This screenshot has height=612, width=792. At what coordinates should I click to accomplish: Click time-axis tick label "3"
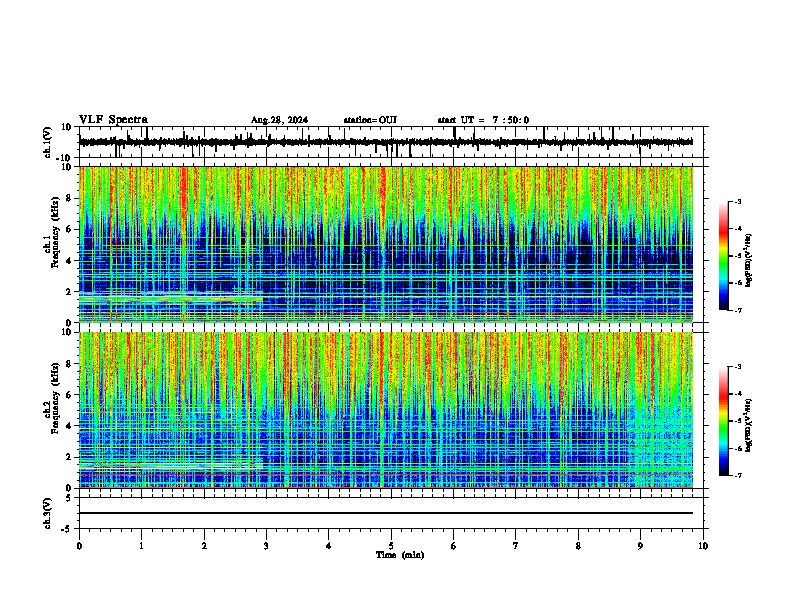click(x=267, y=546)
